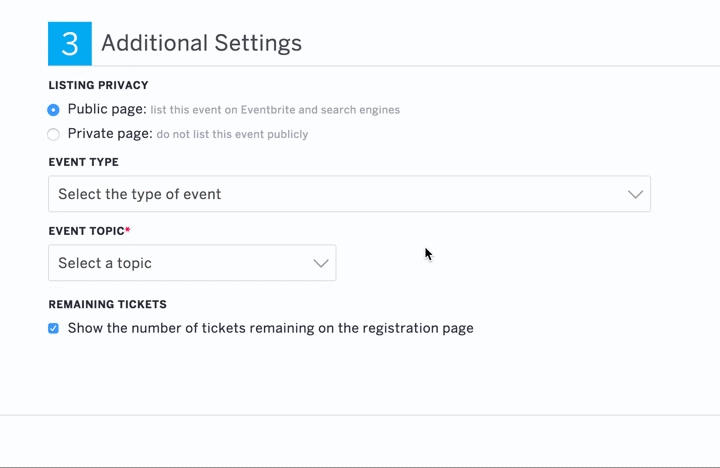Image resolution: width=720 pixels, height=468 pixels.
Task: Click the chevron arrow in Event Topic field
Action: [321, 263]
